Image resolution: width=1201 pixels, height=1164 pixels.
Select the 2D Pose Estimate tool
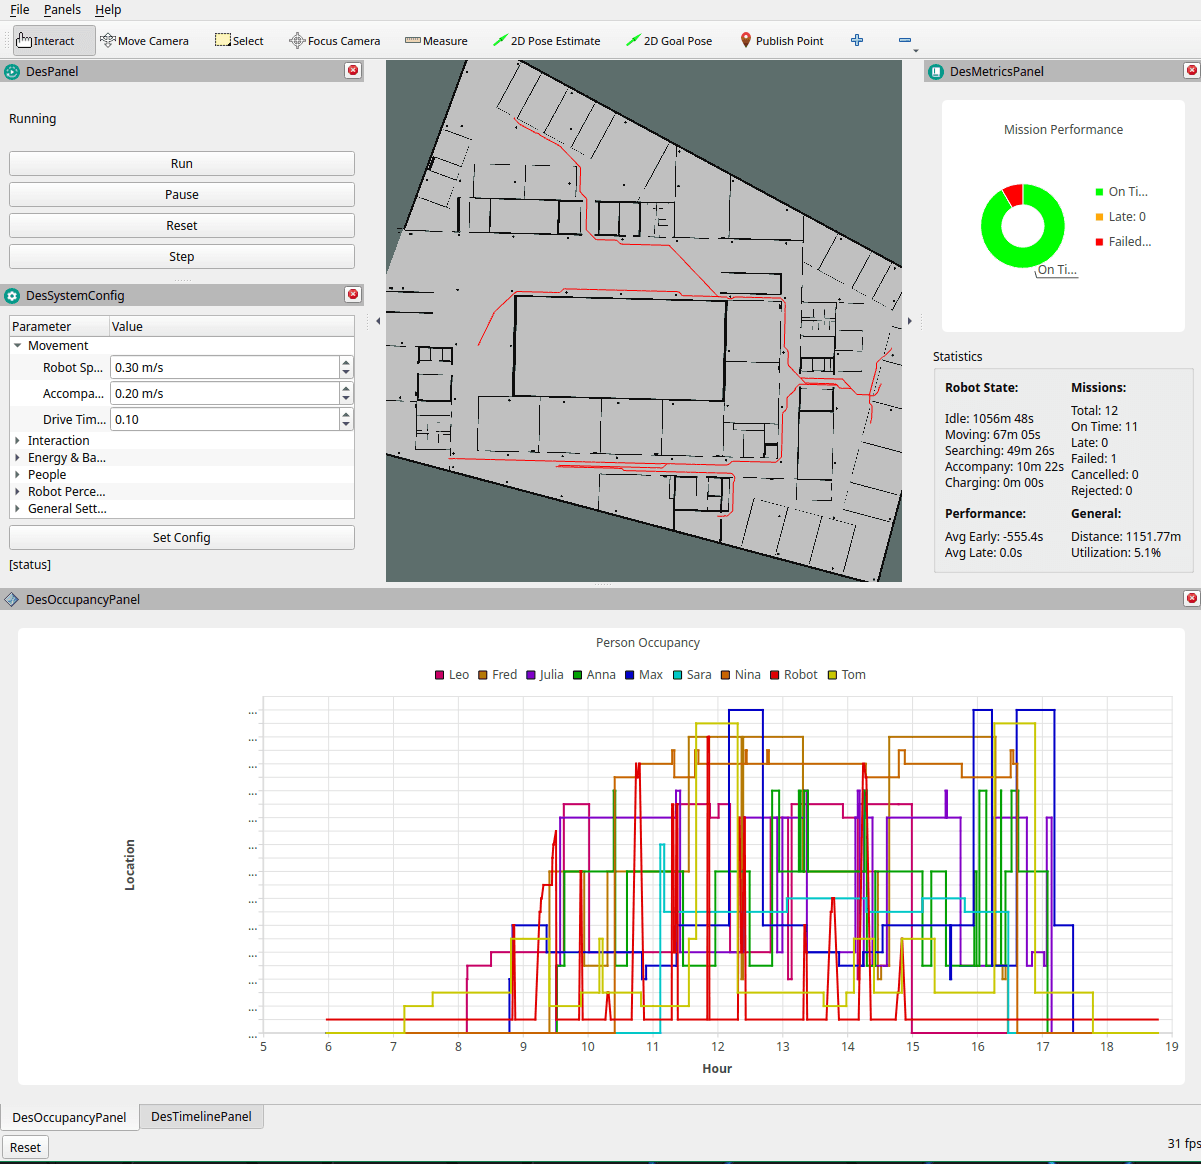pyautogui.click(x=546, y=41)
